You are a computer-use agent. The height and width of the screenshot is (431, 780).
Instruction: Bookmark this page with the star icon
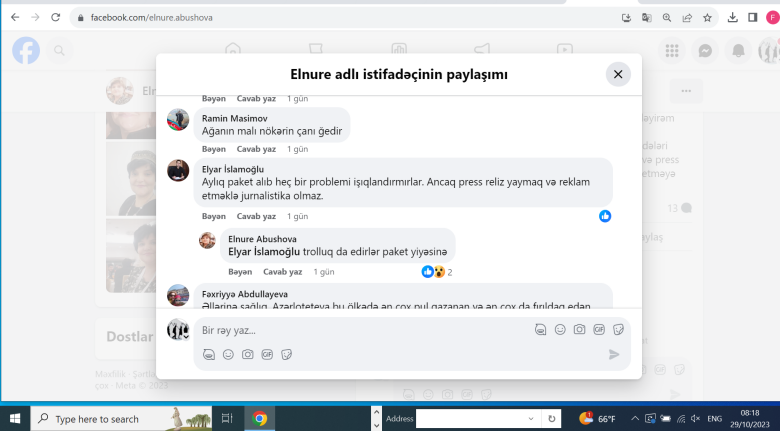tap(707, 18)
